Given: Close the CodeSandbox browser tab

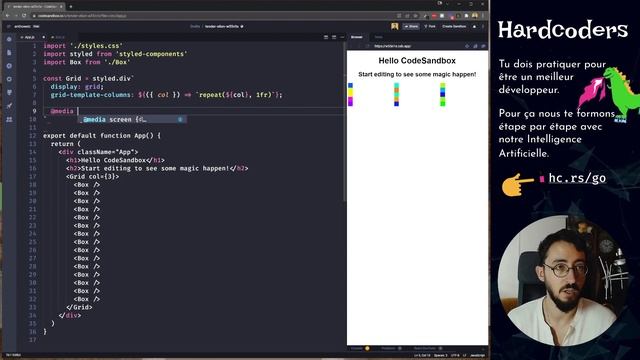Looking at the screenshot, I should coord(61,7).
